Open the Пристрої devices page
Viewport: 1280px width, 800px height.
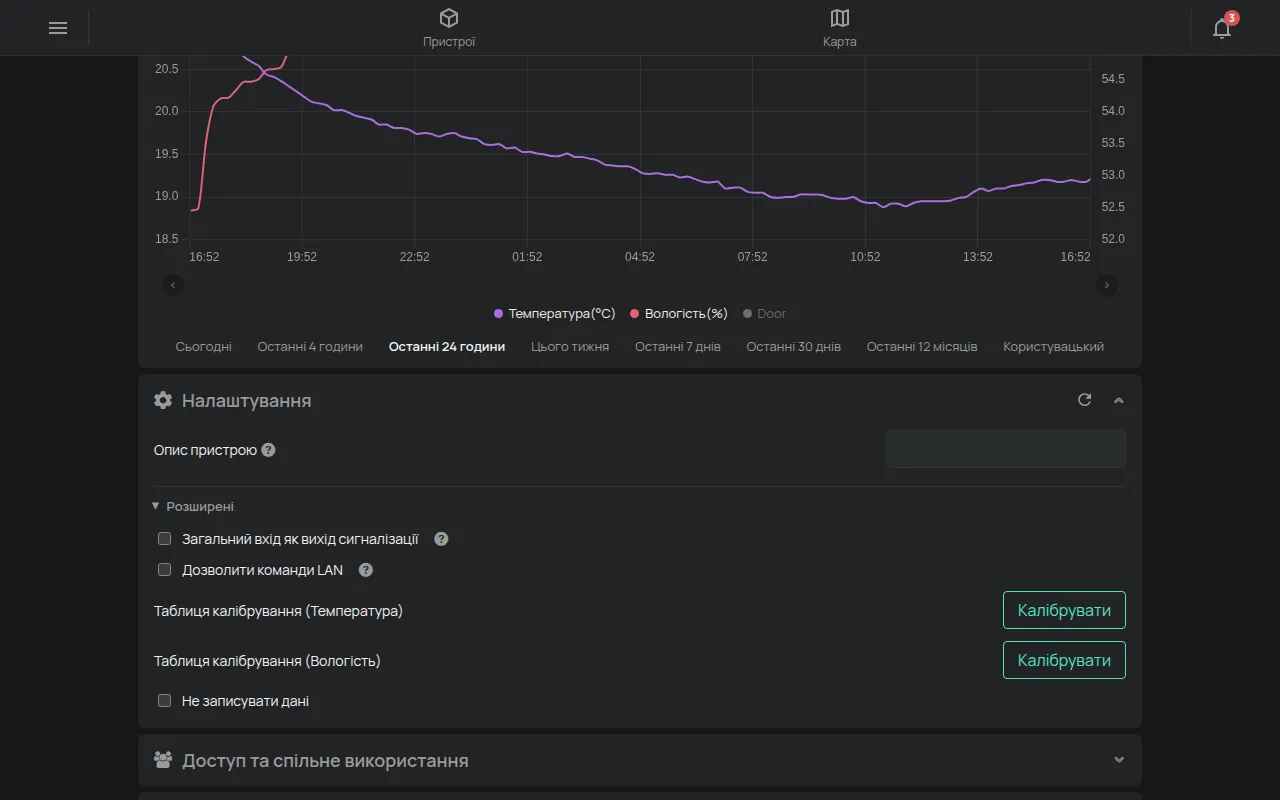pyautogui.click(x=449, y=28)
